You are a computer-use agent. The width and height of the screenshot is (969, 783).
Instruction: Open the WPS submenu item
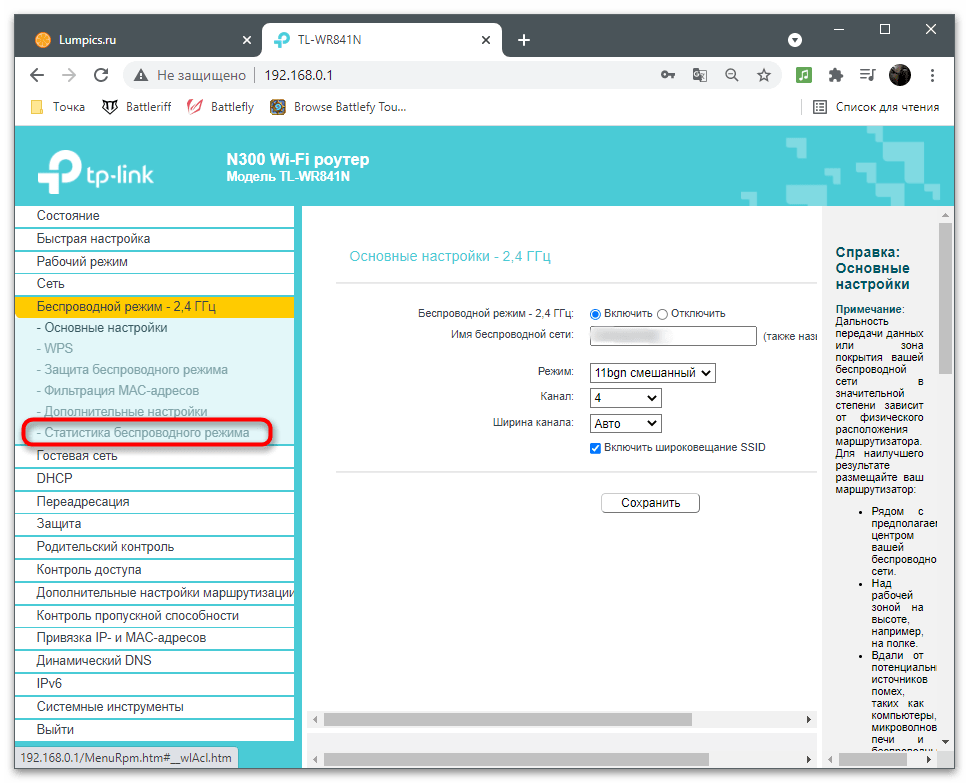coord(55,349)
